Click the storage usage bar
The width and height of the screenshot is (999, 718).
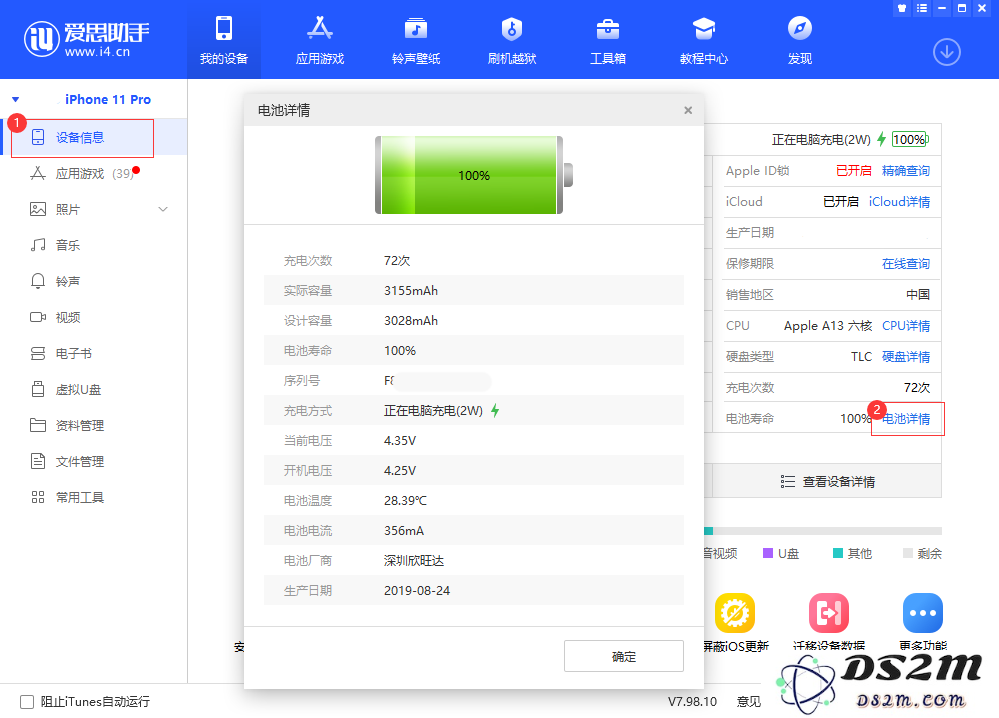coord(823,531)
